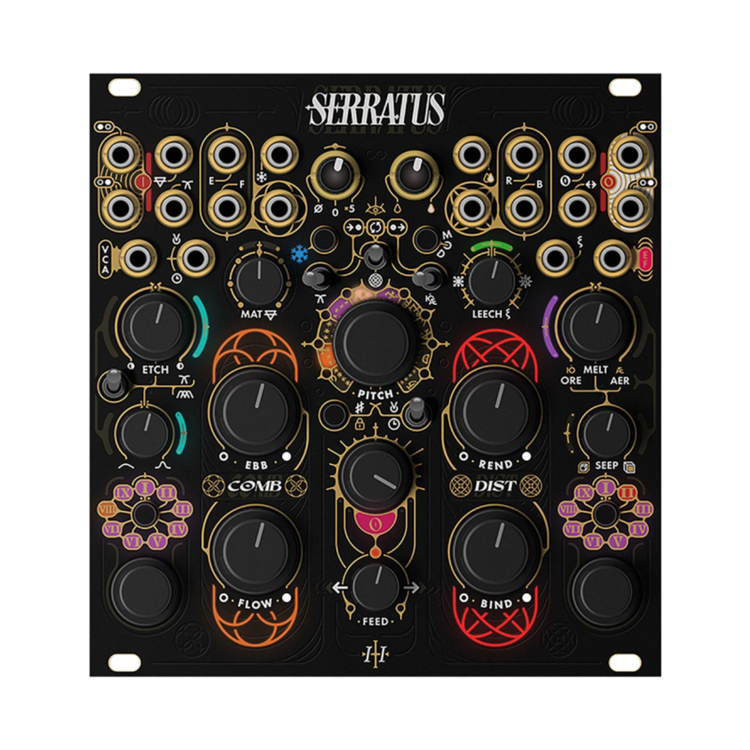Click the red I indicator between the jacks
Screen dimensions: 750x750
[x=142, y=182]
